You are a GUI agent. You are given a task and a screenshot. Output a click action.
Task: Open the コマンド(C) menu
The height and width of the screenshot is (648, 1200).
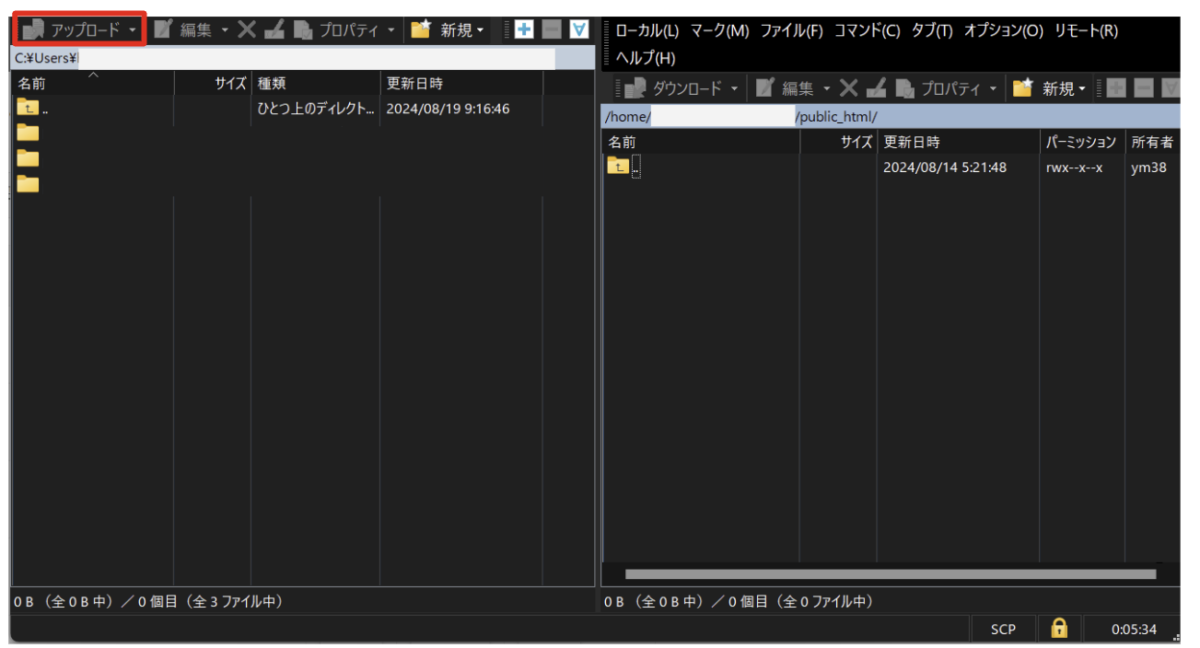coord(866,30)
